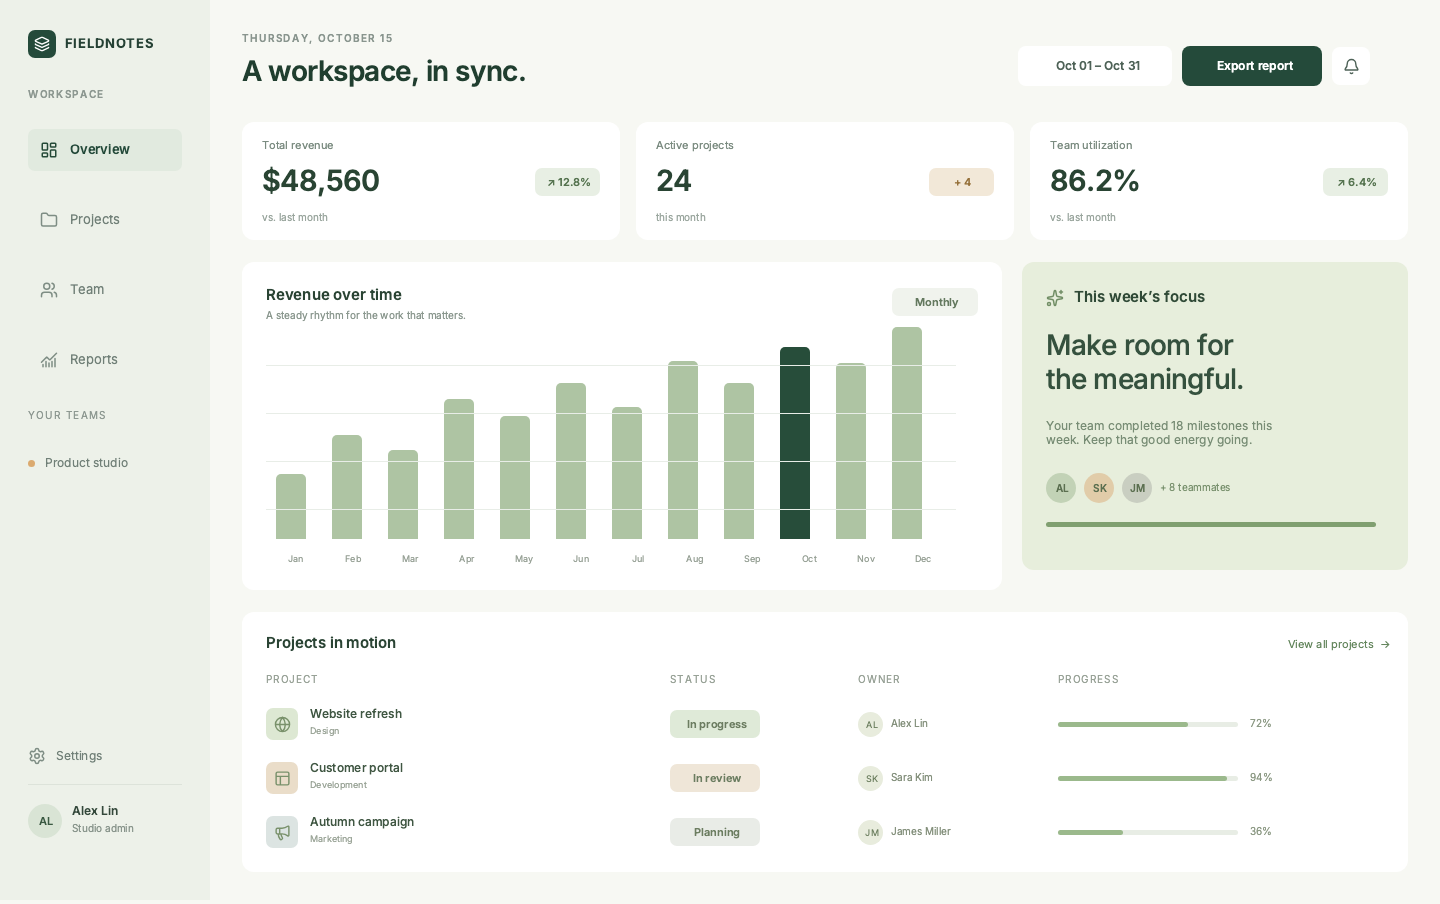Click the Settings gear icon
This screenshot has width=1440, height=904.
tap(37, 756)
